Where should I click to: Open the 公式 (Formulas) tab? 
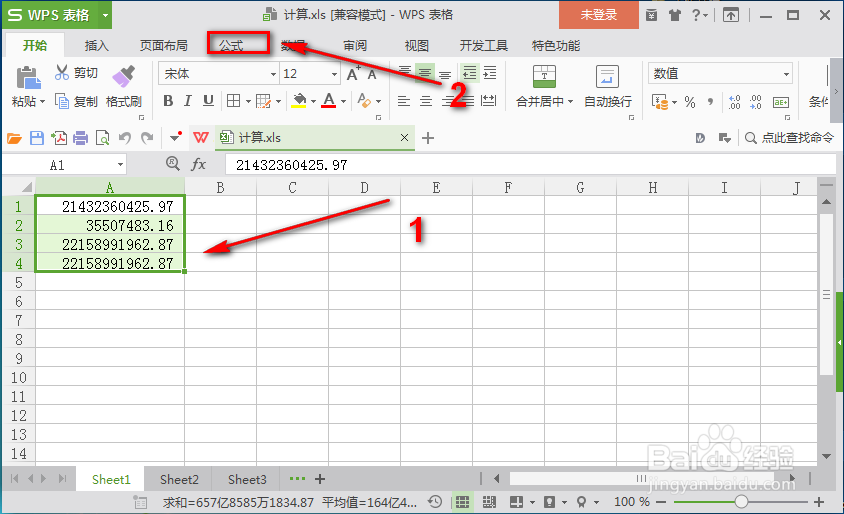(231, 46)
